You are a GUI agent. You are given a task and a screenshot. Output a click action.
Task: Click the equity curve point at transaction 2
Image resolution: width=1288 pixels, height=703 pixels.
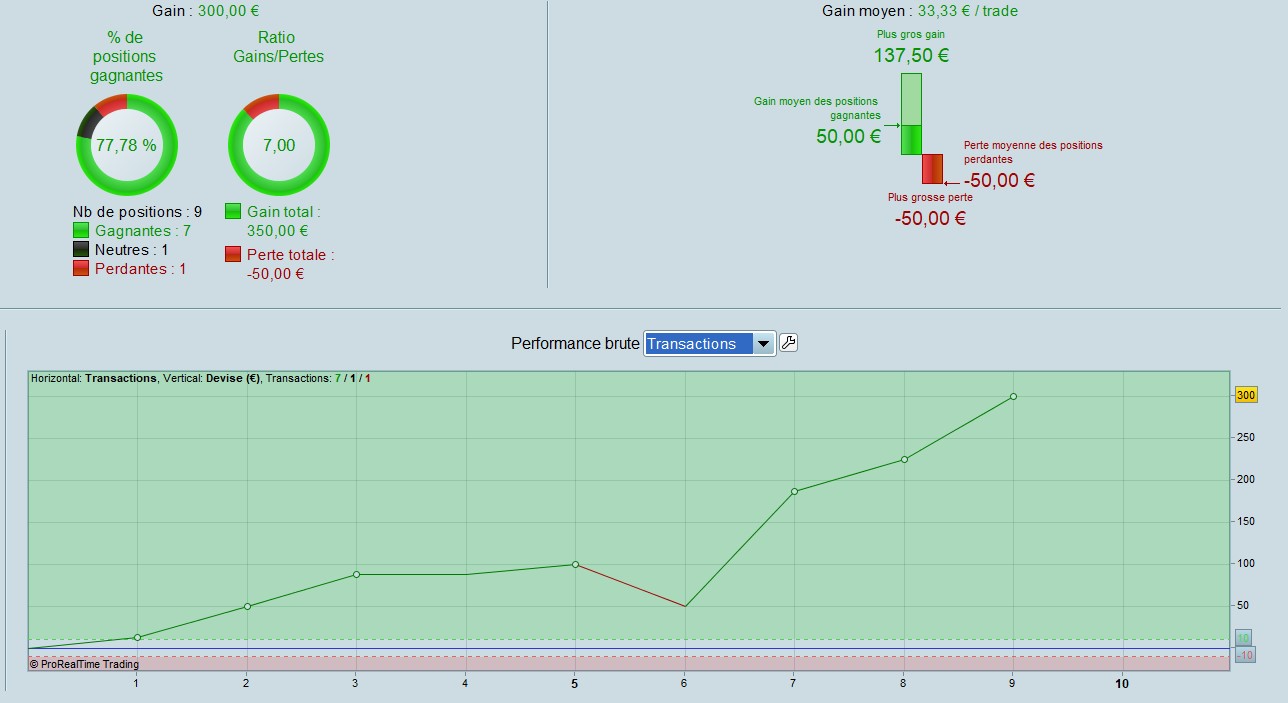coord(247,606)
